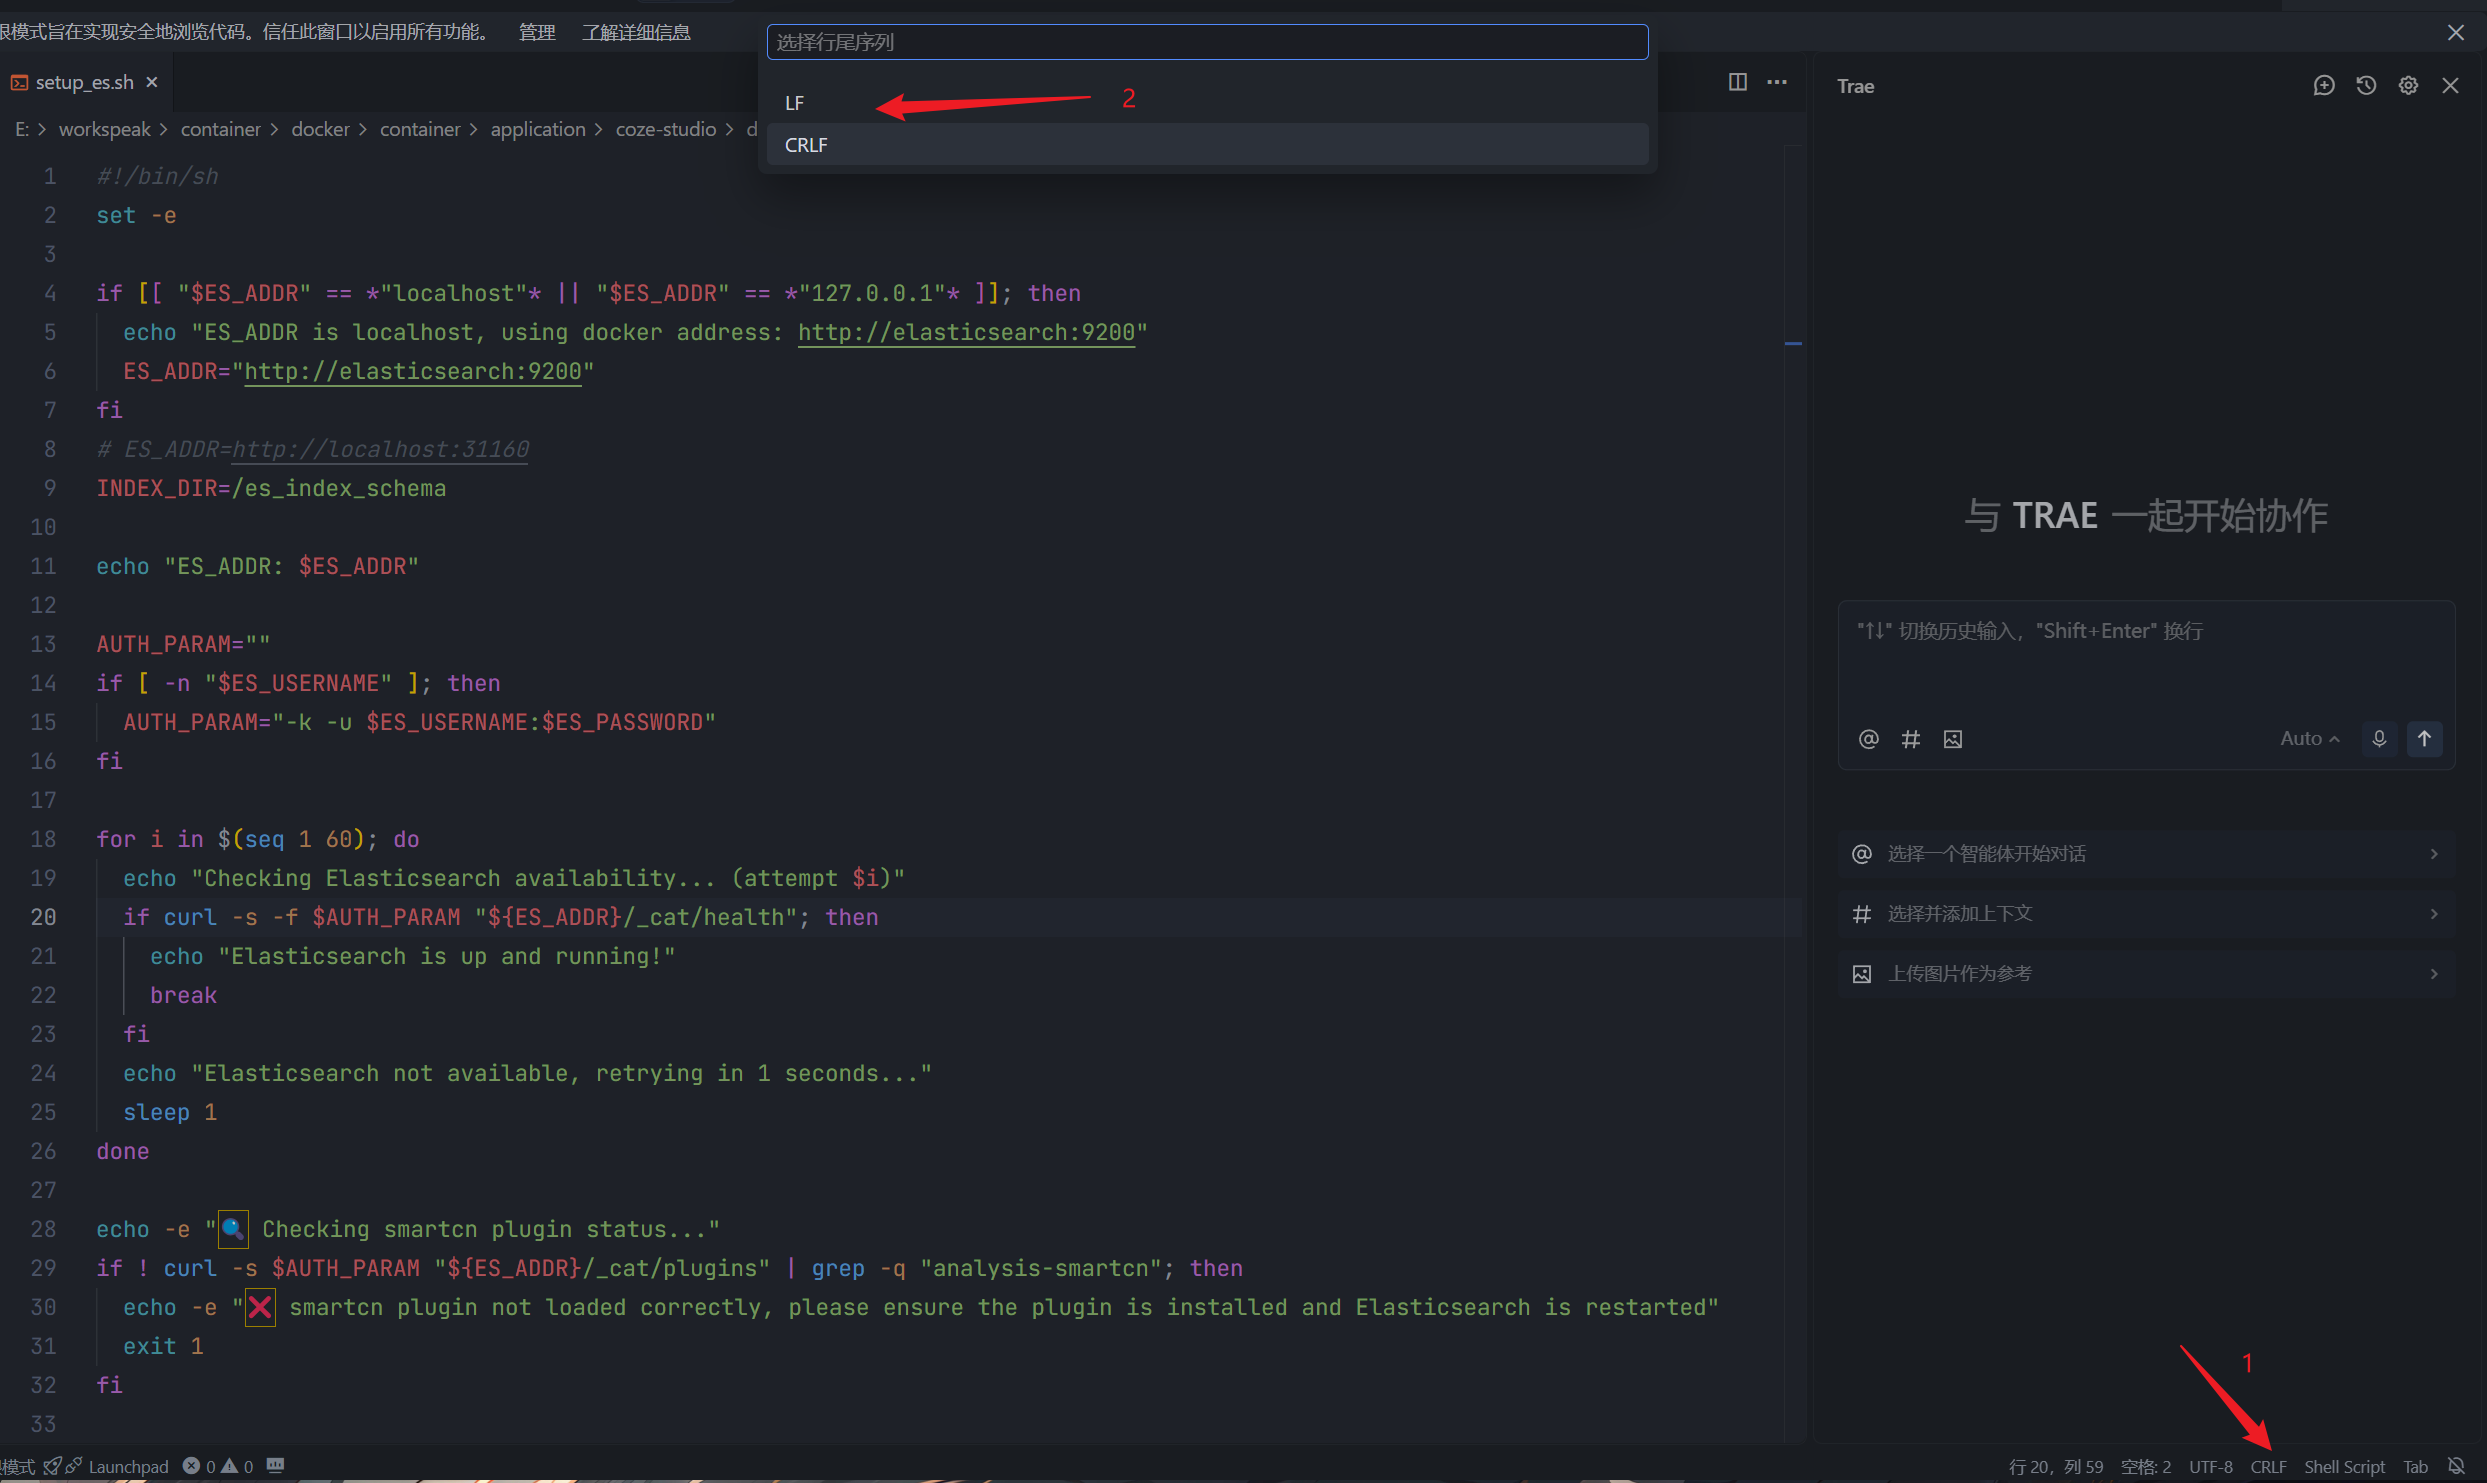Toggle notifications bell in status bar
The height and width of the screenshot is (1483, 2487).
point(2456,1466)
